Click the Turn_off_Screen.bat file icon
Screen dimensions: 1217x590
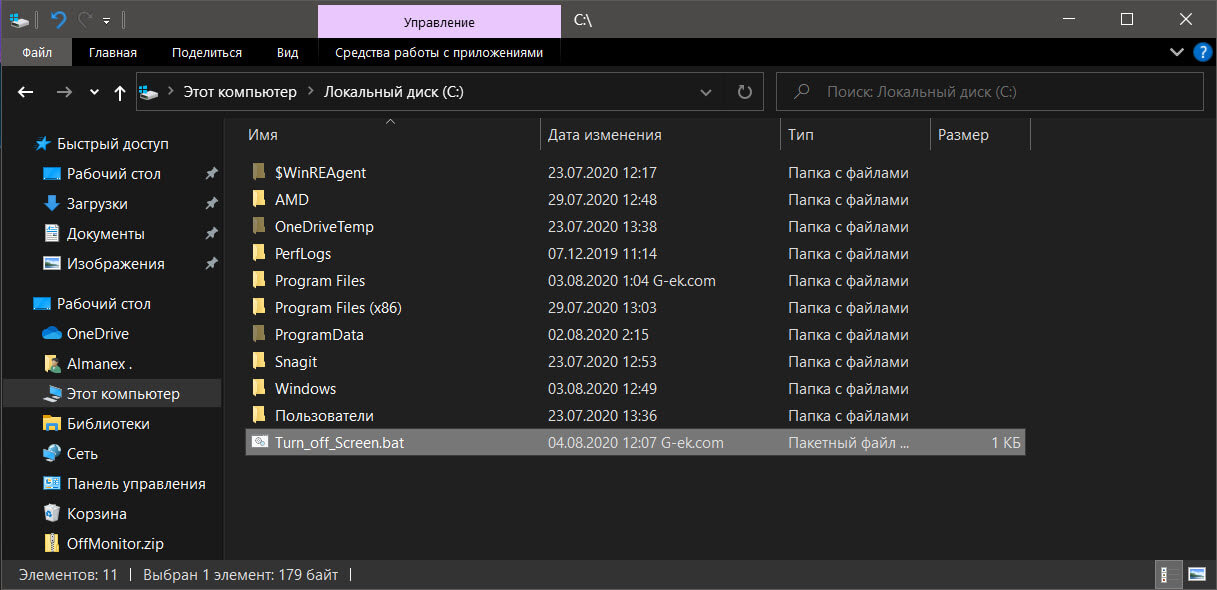click(259, 442)
